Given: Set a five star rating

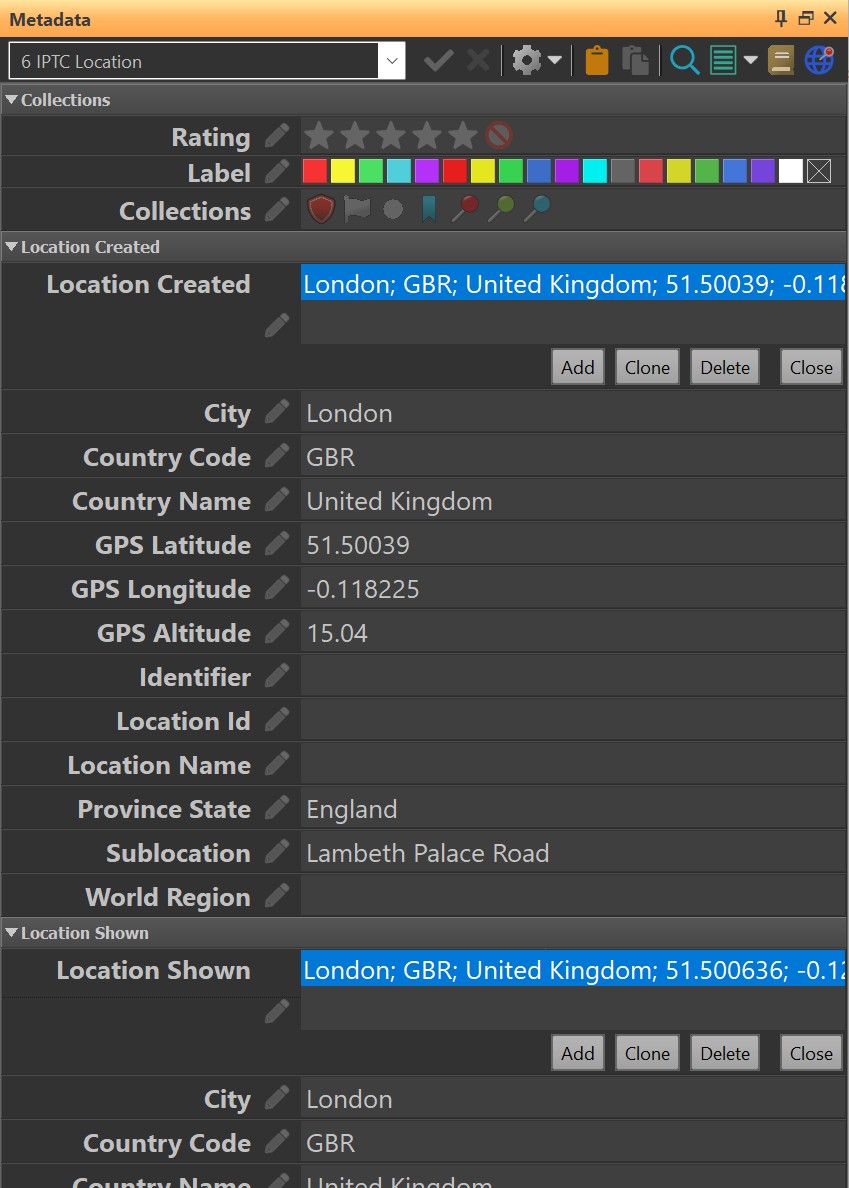Looking at the screenshot, I should 462,135.
